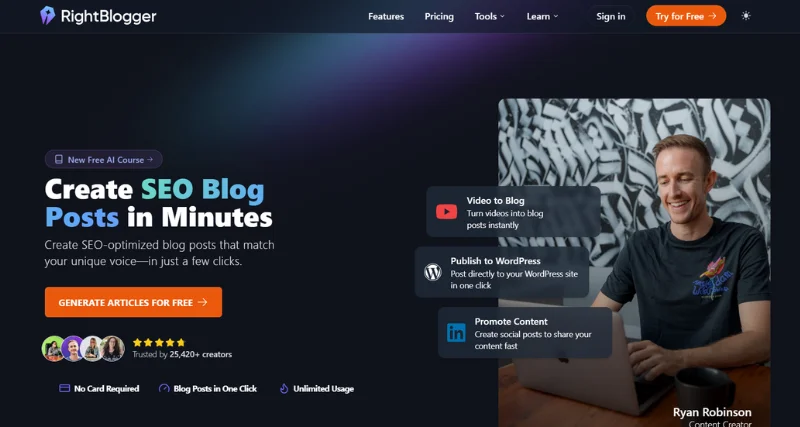This screenshot has width=800, height=427.
Task: Click the WordPress icon in Publish card
Action: click(433, 272)
